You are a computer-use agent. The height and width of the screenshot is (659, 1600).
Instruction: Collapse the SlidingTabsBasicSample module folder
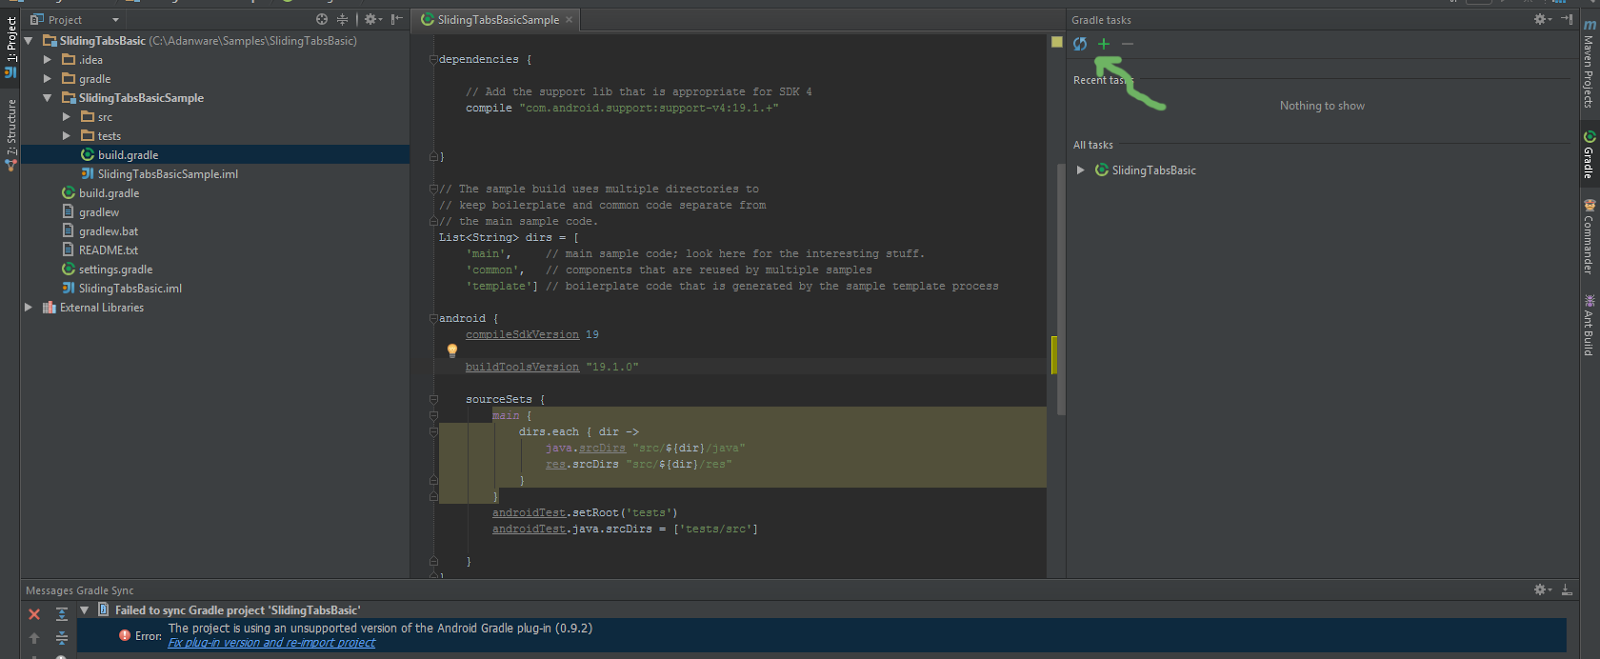tap(47, 98)
